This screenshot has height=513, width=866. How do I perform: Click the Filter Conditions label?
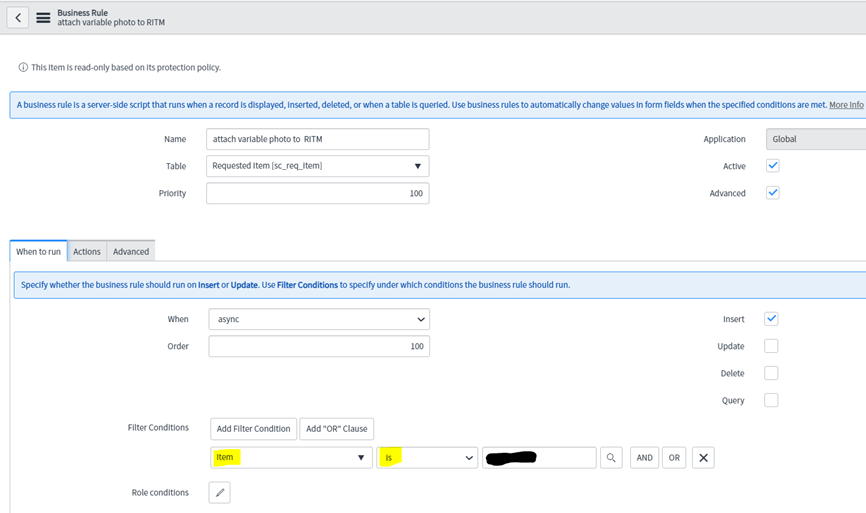tap(158, 427)
